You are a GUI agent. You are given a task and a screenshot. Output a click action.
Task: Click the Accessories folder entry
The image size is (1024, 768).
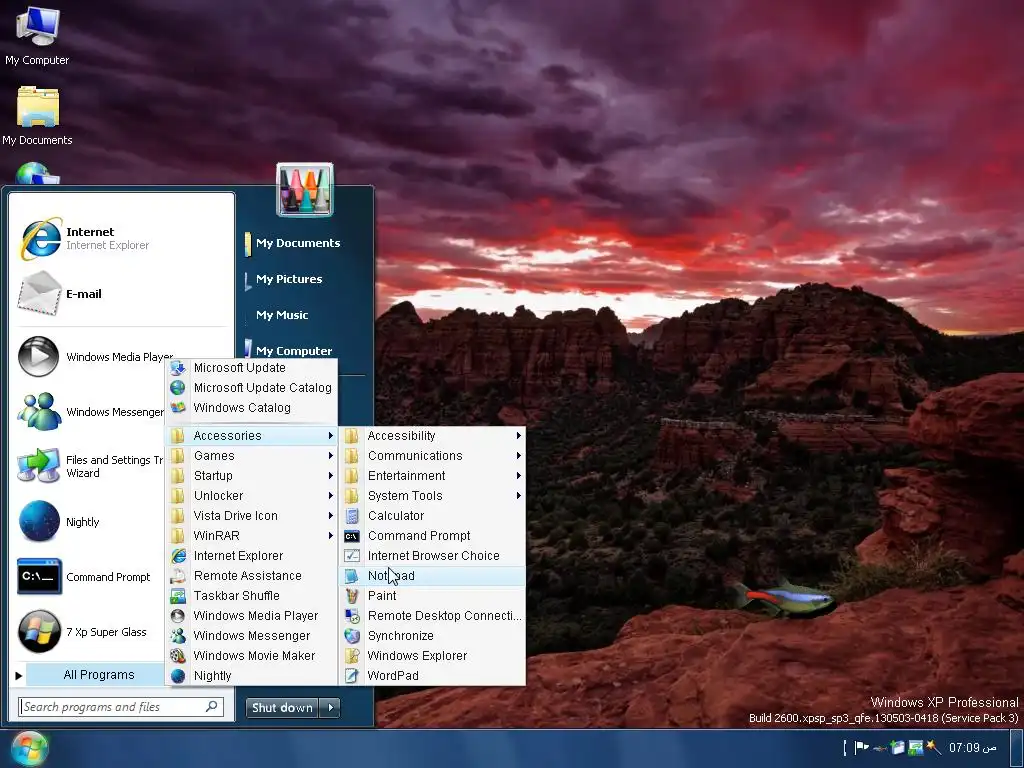(x=251, y=436)
